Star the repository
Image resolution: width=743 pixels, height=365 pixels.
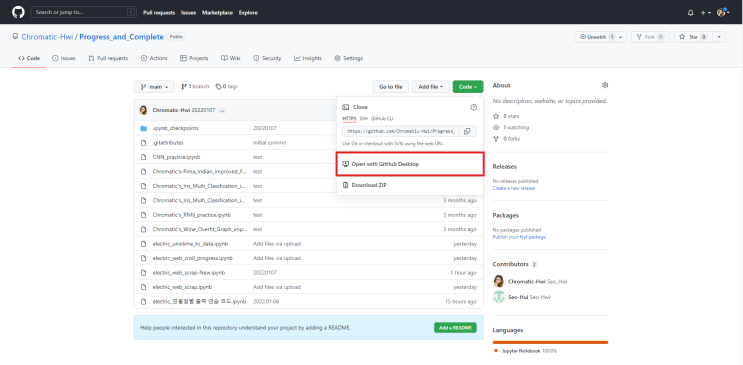pos(693,37)
